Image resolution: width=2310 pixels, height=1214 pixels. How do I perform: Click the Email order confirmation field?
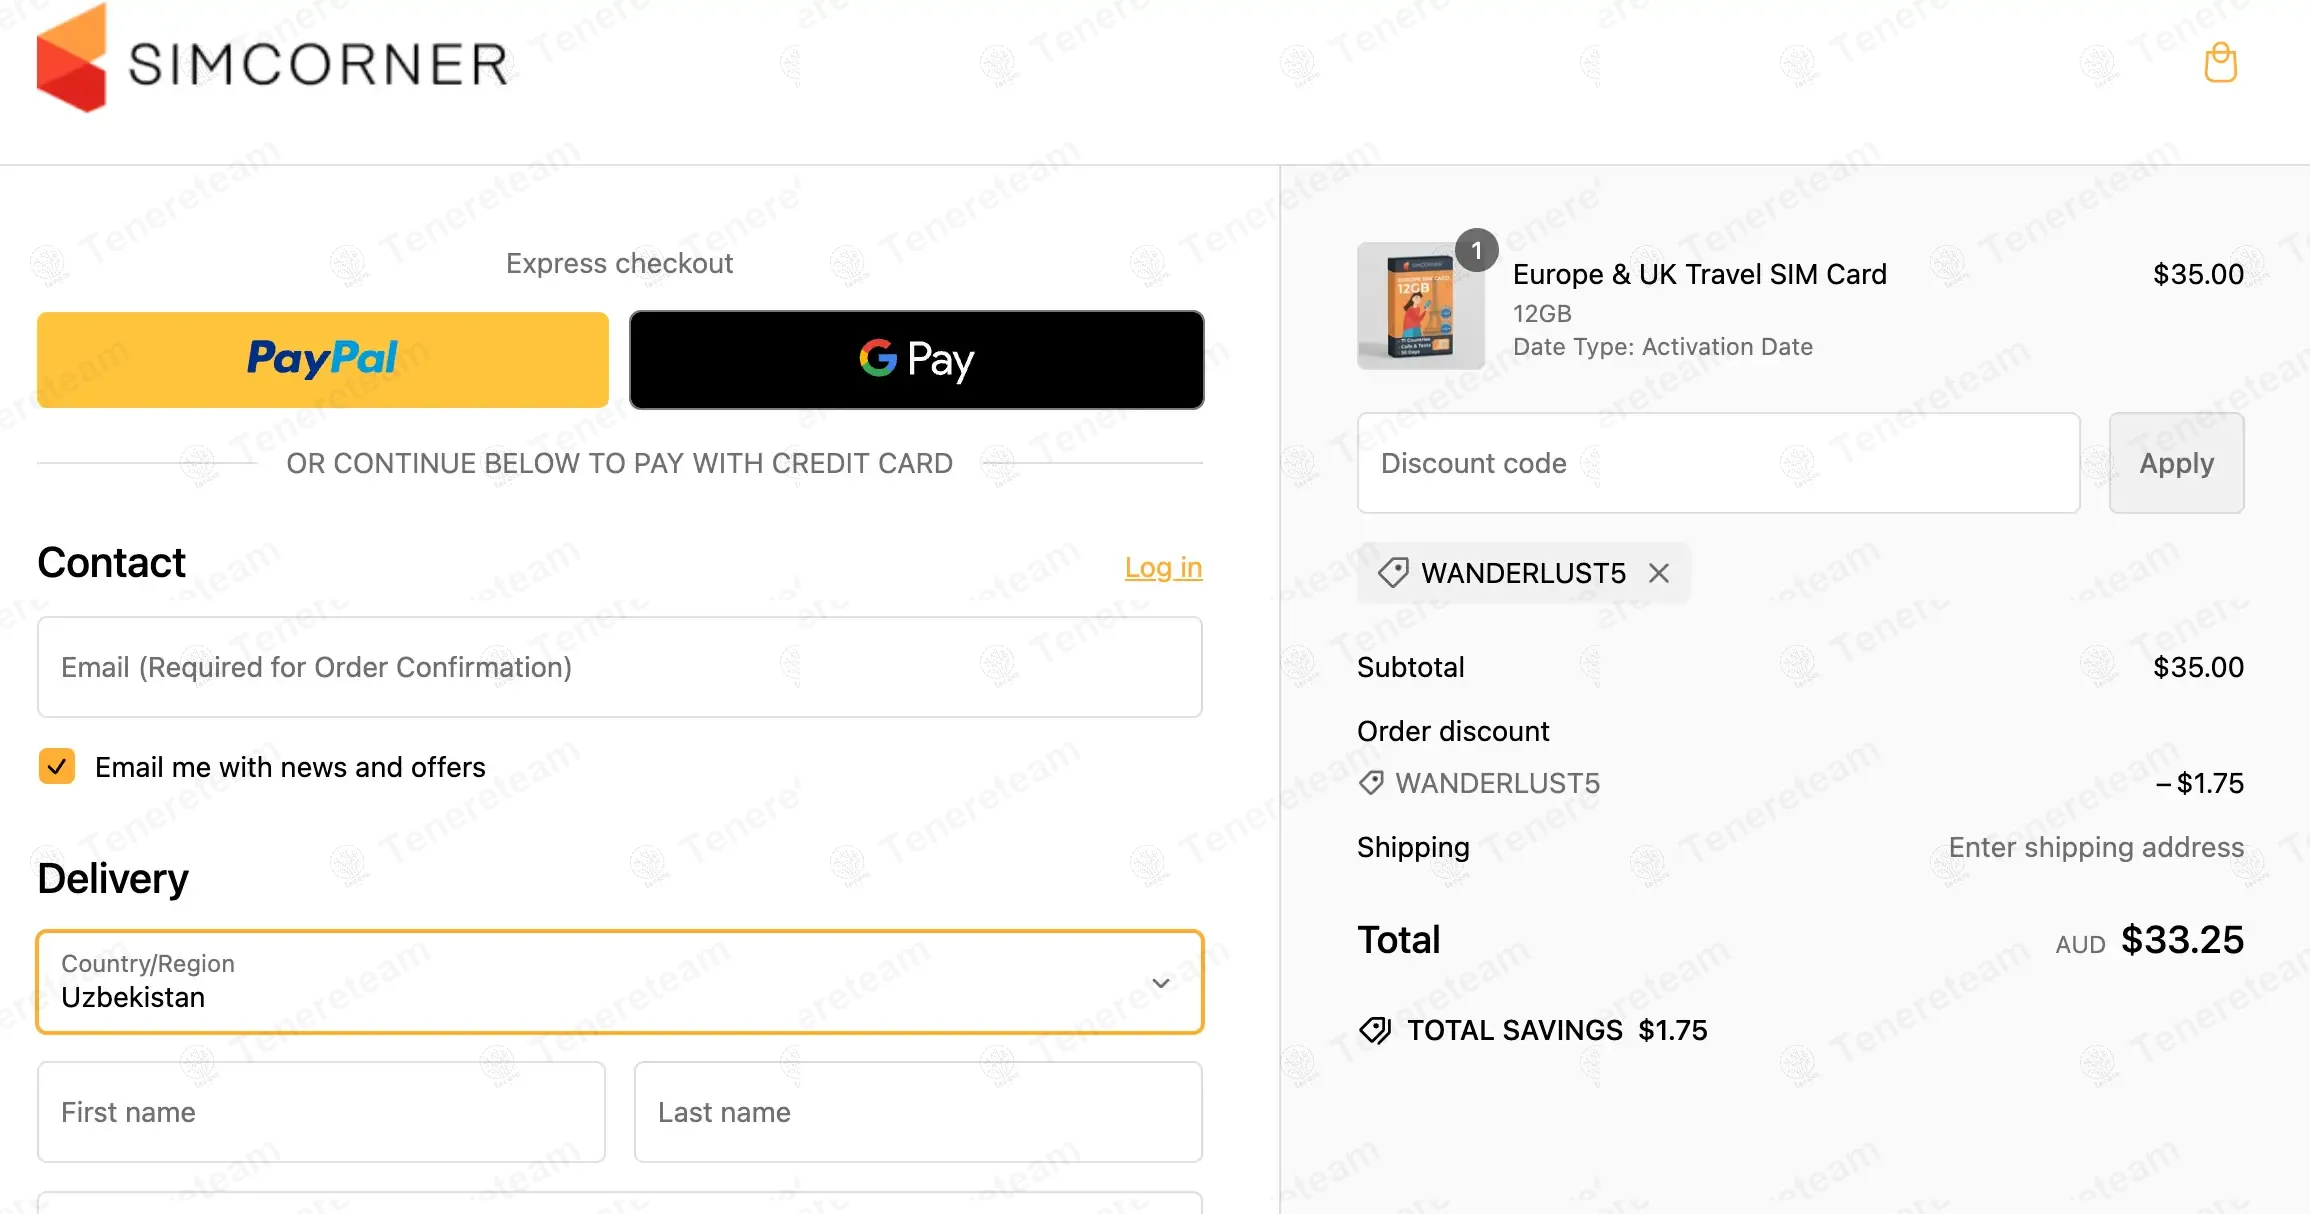pos(619,667)
